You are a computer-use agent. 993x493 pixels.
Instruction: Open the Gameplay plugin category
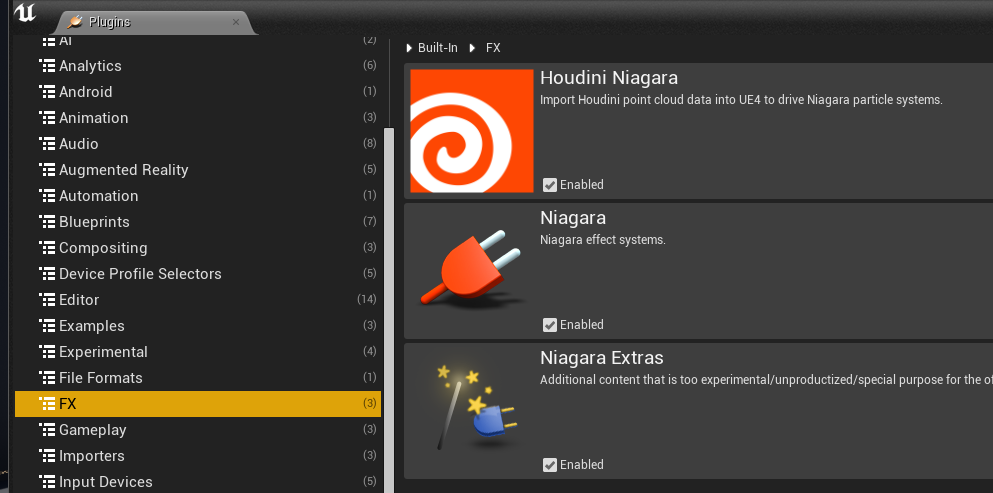pyautogui.click(x=198, y=430)
